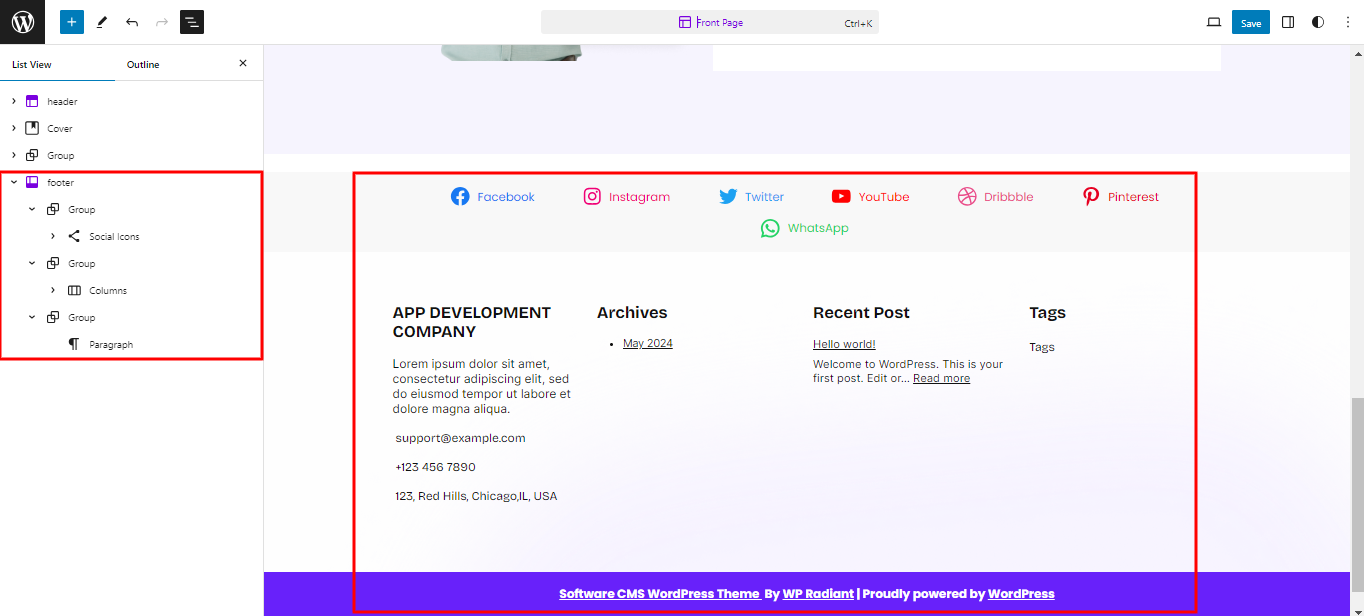Open the editor Options three-dot menu

coord(1346,22)
